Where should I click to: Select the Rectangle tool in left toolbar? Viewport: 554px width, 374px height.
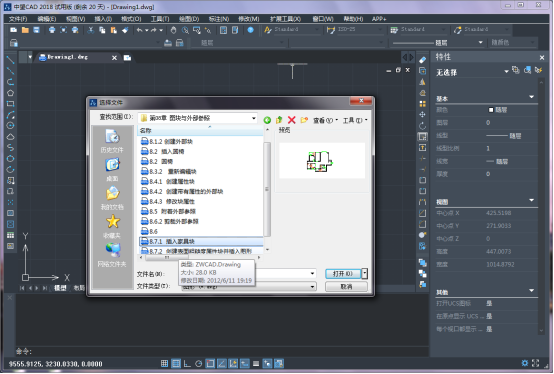10,104
